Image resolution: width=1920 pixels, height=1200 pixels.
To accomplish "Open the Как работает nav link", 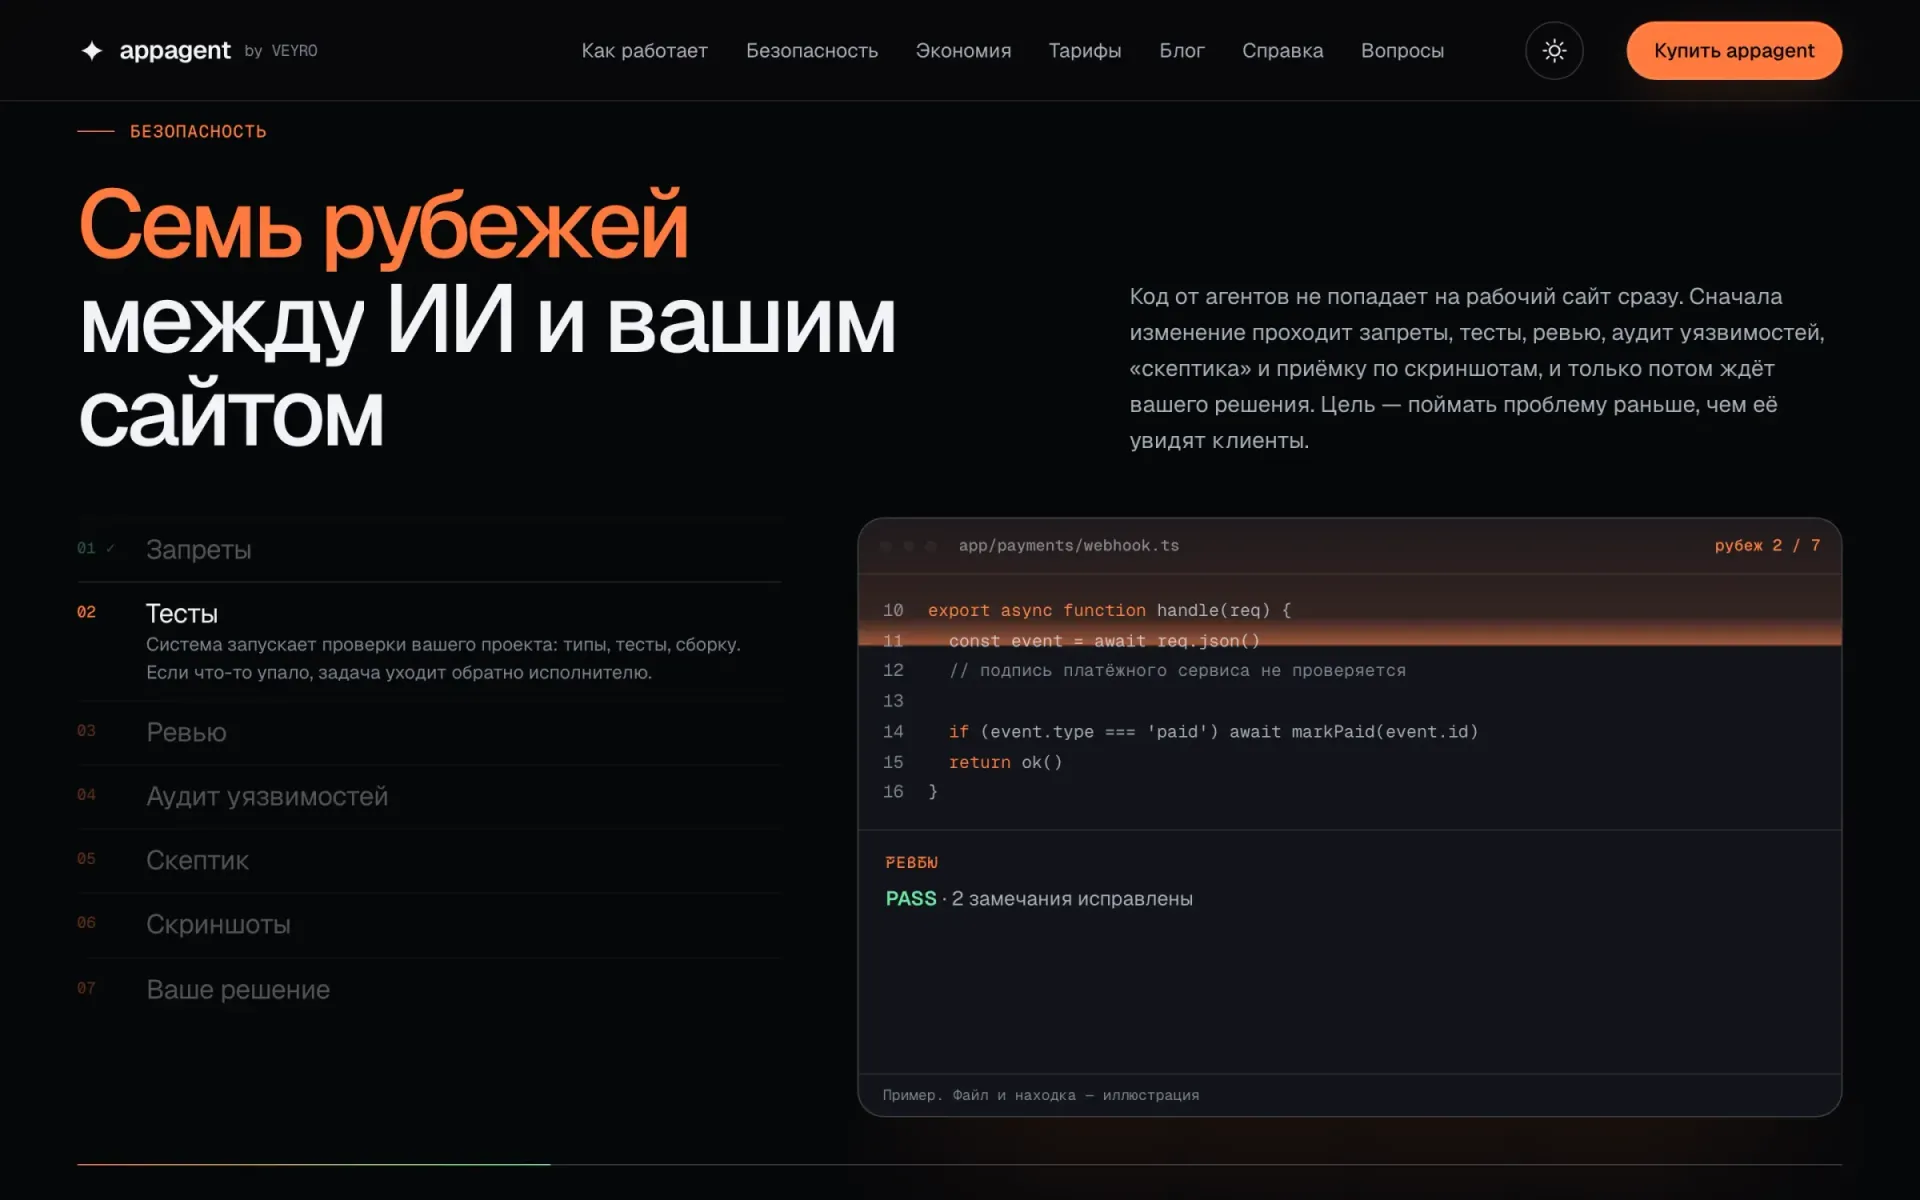I will point(644,51).
